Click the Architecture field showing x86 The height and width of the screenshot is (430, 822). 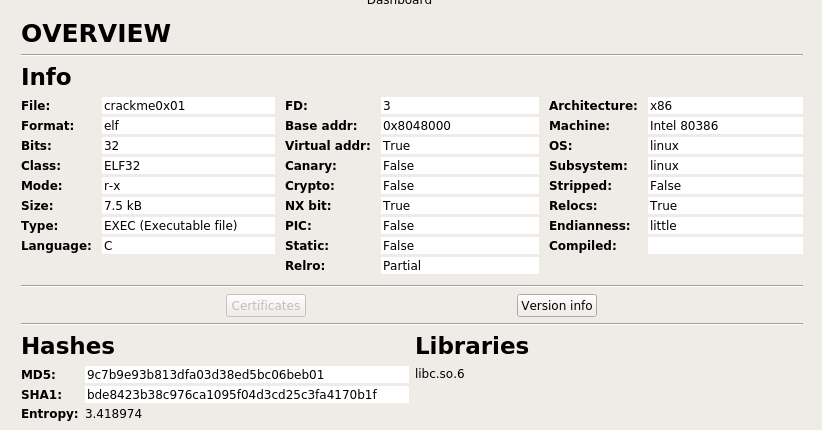tap(725, 105)
